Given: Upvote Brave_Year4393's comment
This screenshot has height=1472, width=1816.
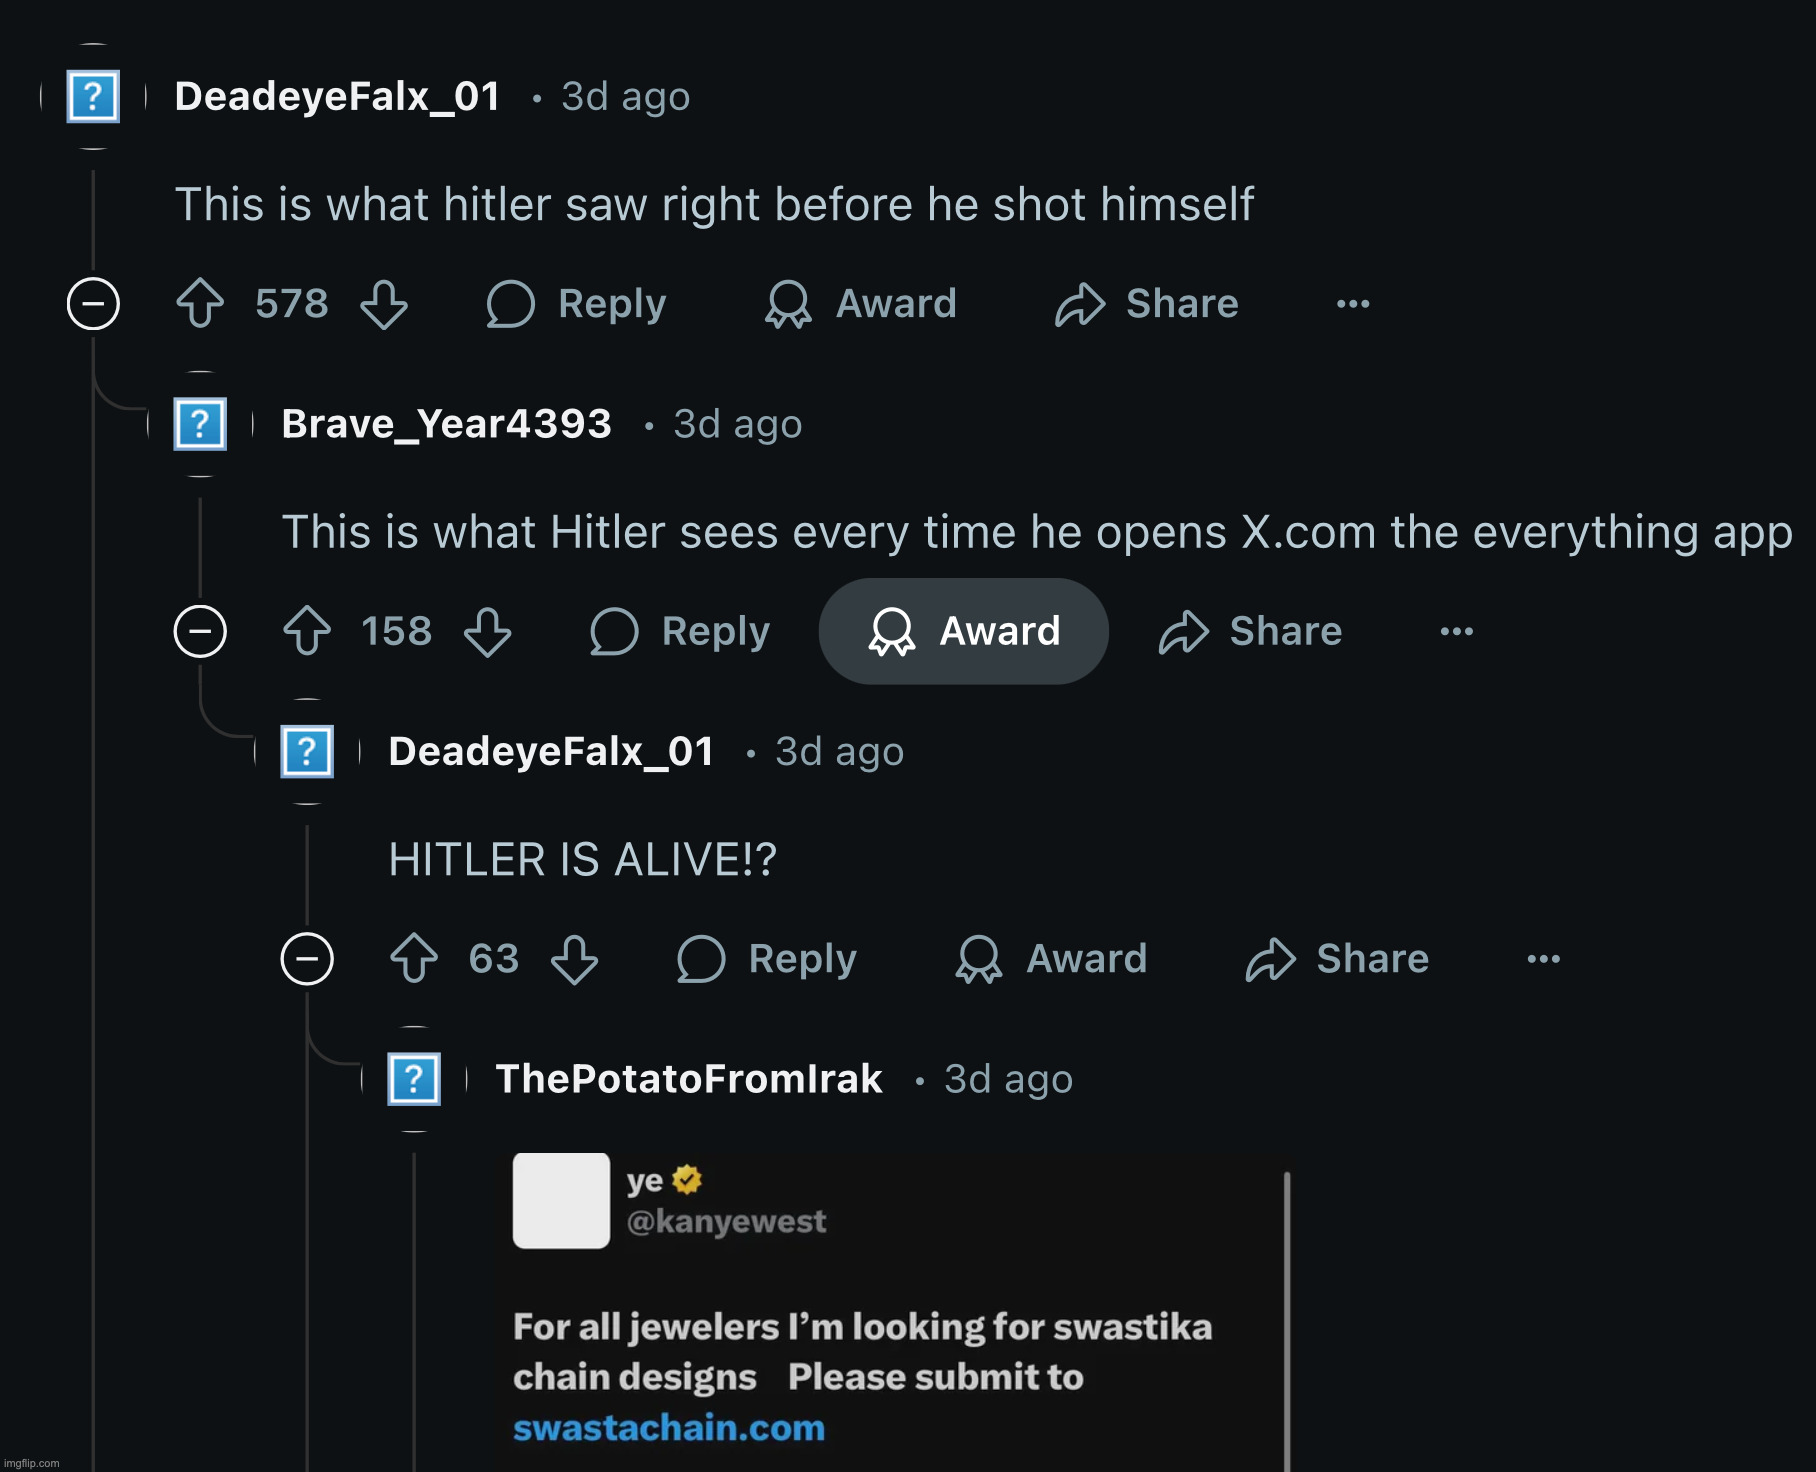Looking at the screenshot, I should (x=307, y=631).
